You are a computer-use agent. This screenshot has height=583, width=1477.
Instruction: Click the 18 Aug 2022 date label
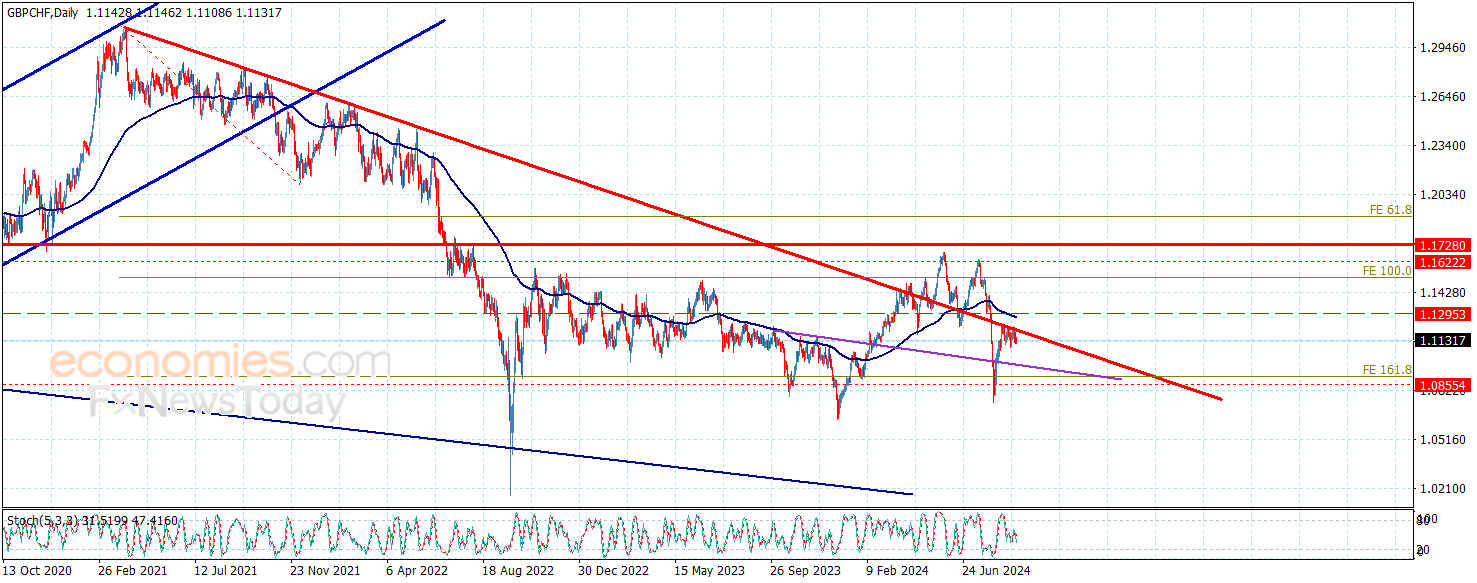click(517, 571)
